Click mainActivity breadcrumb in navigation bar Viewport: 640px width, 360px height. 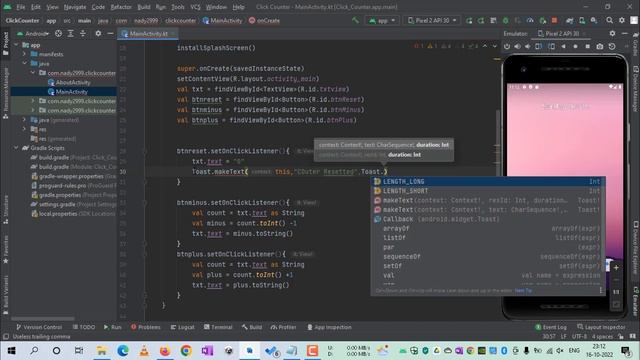tap(222, 20)
